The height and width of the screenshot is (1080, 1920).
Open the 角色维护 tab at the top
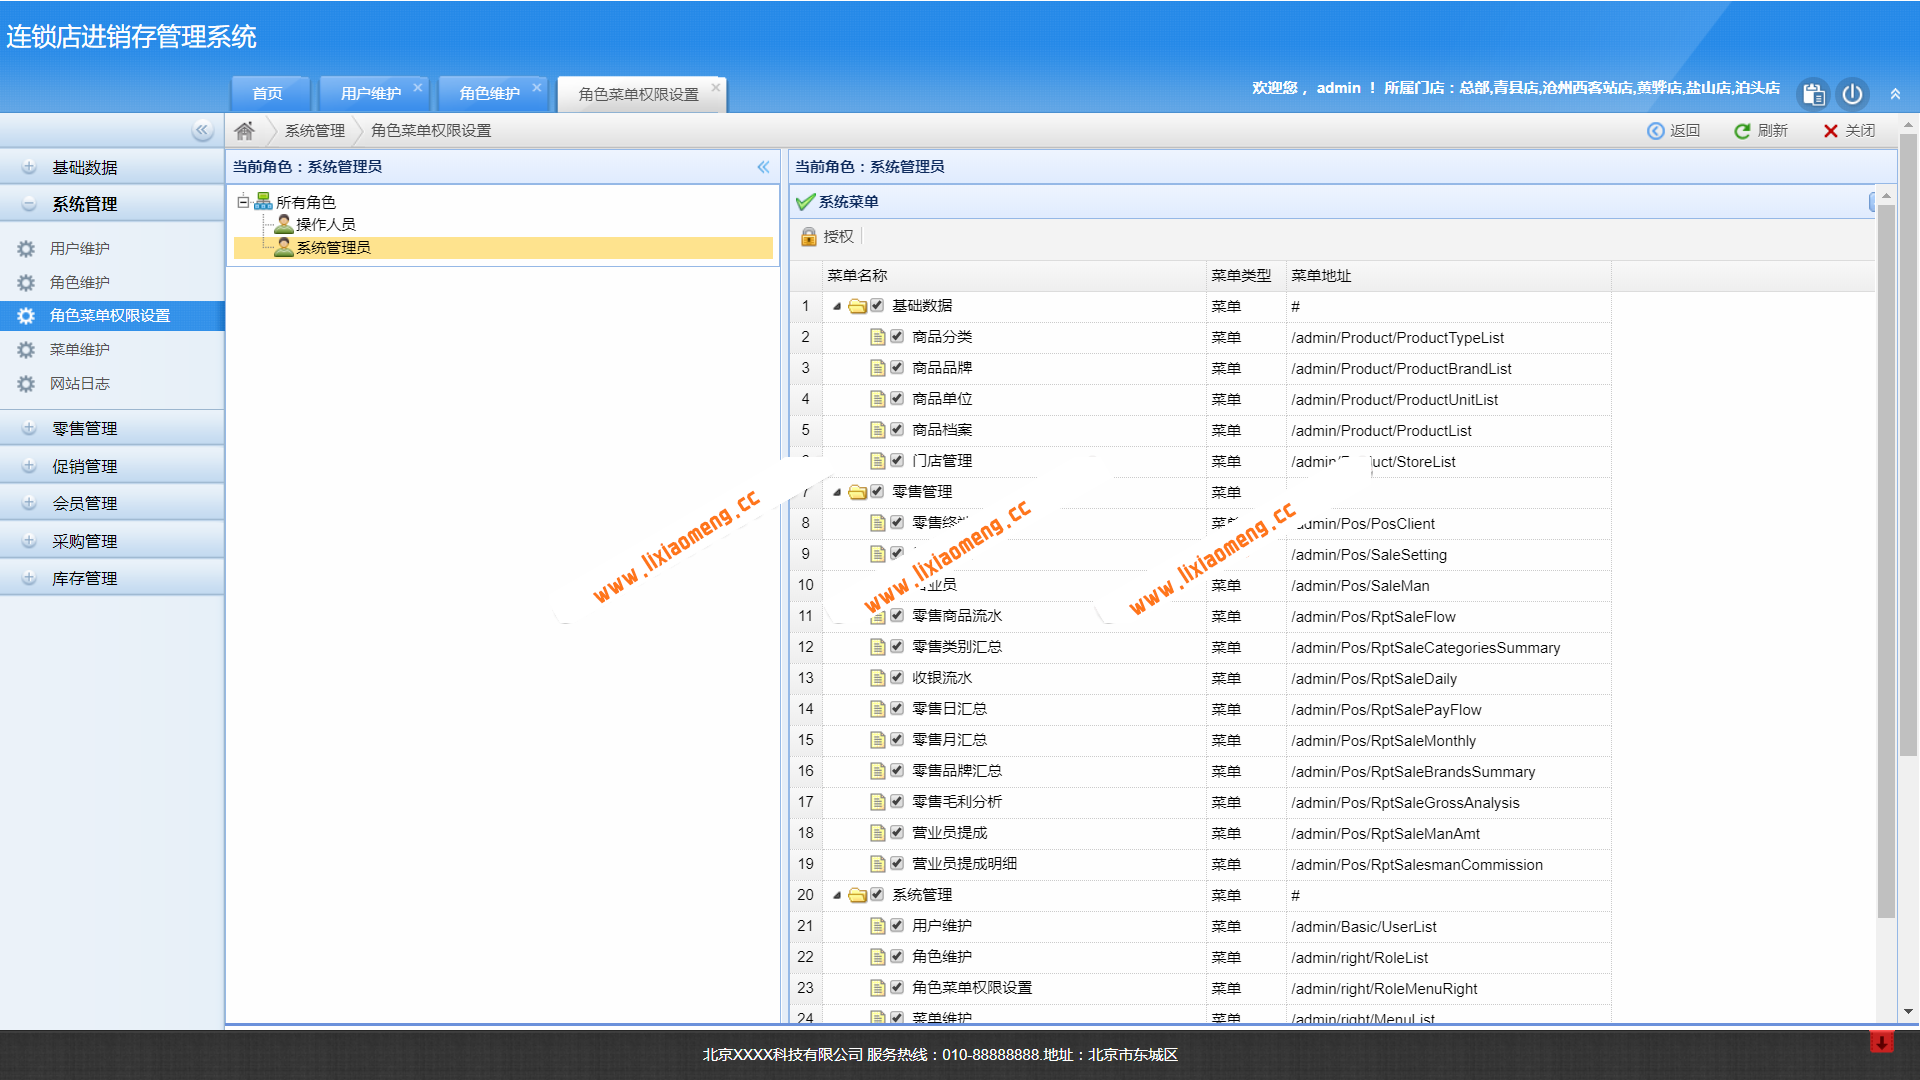[489, 93]
